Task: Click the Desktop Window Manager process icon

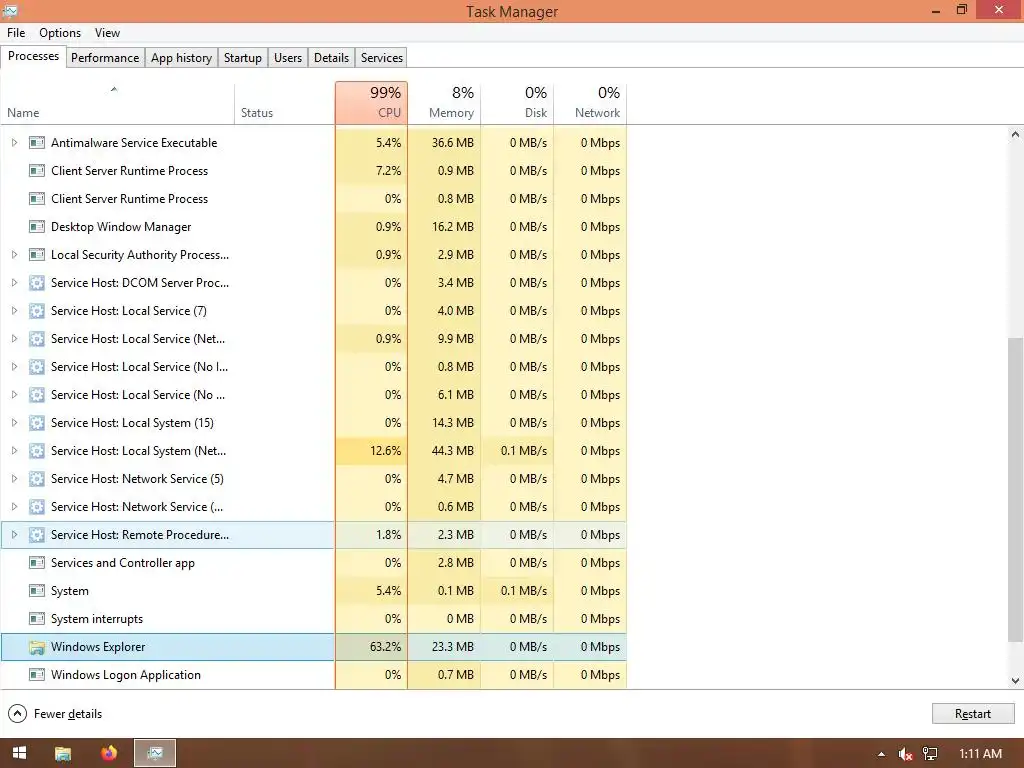Action: (37, 227)
